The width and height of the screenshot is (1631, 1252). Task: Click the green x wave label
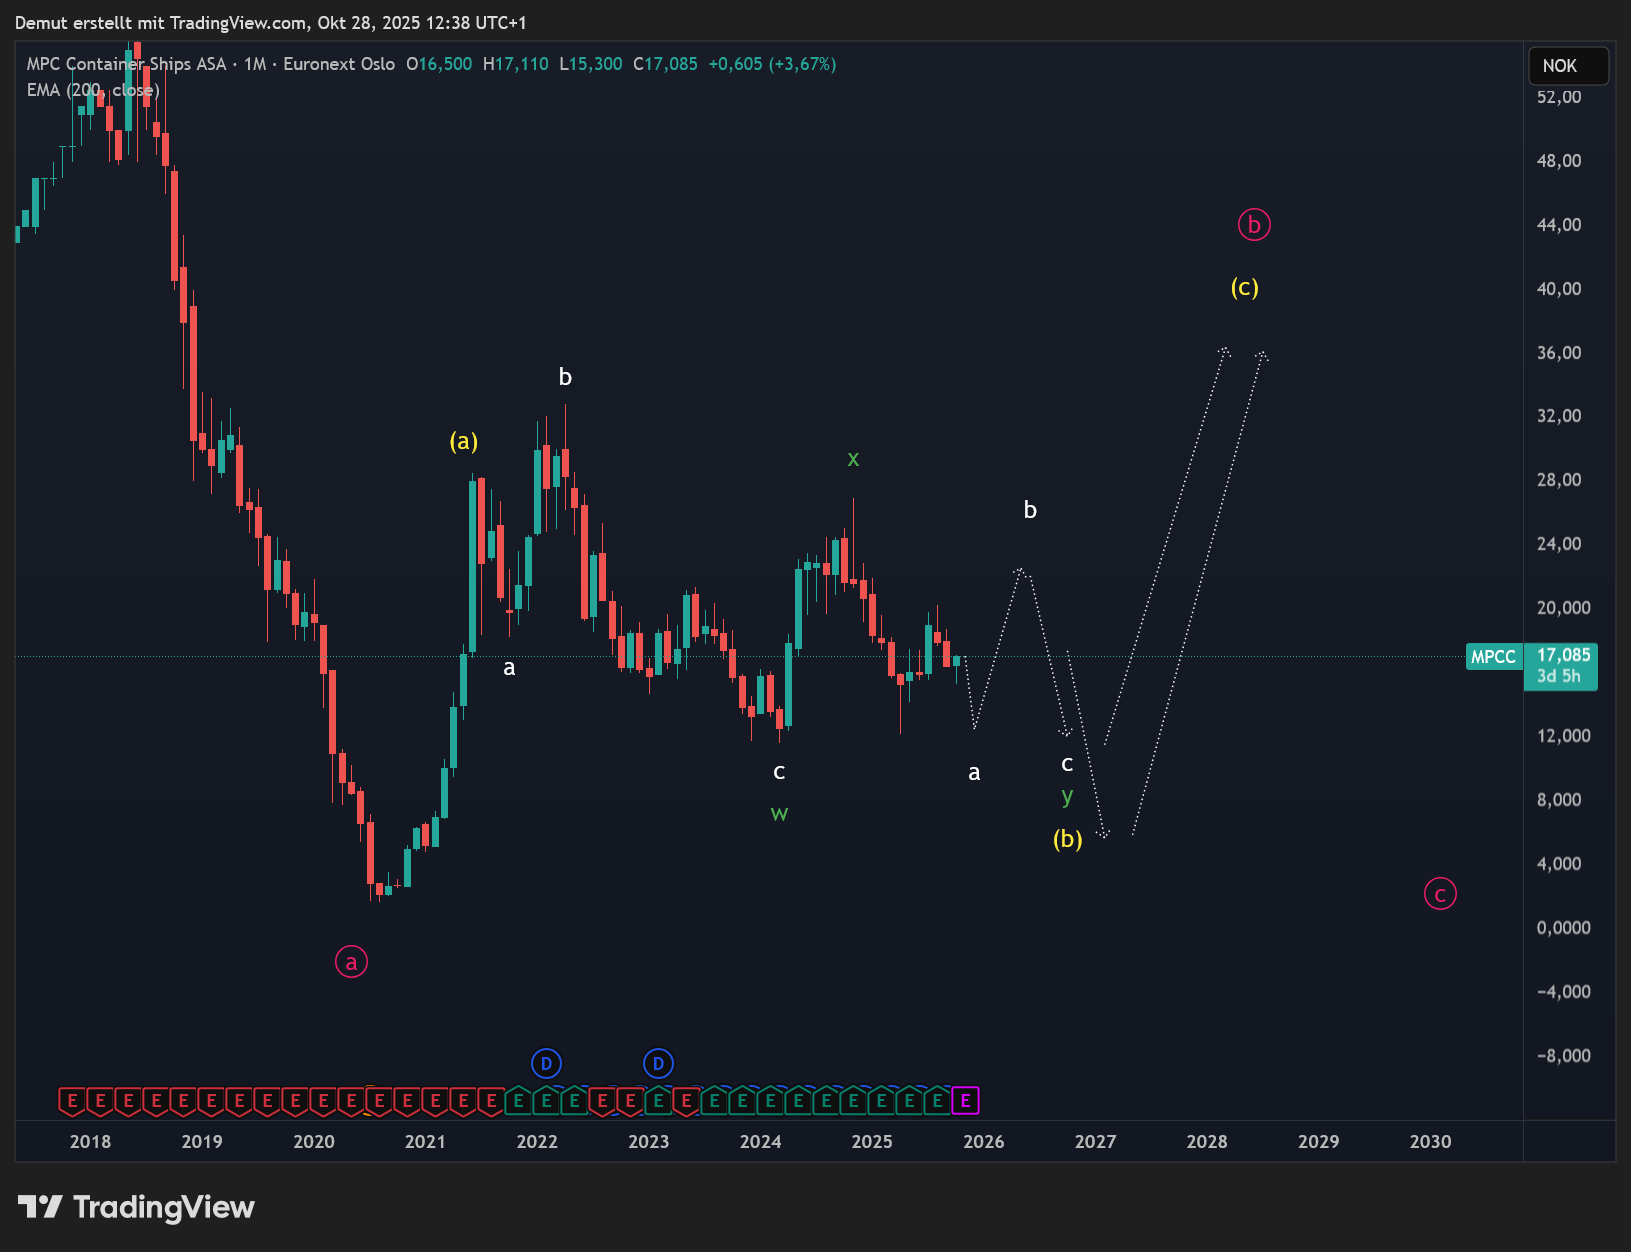(853, 459)
